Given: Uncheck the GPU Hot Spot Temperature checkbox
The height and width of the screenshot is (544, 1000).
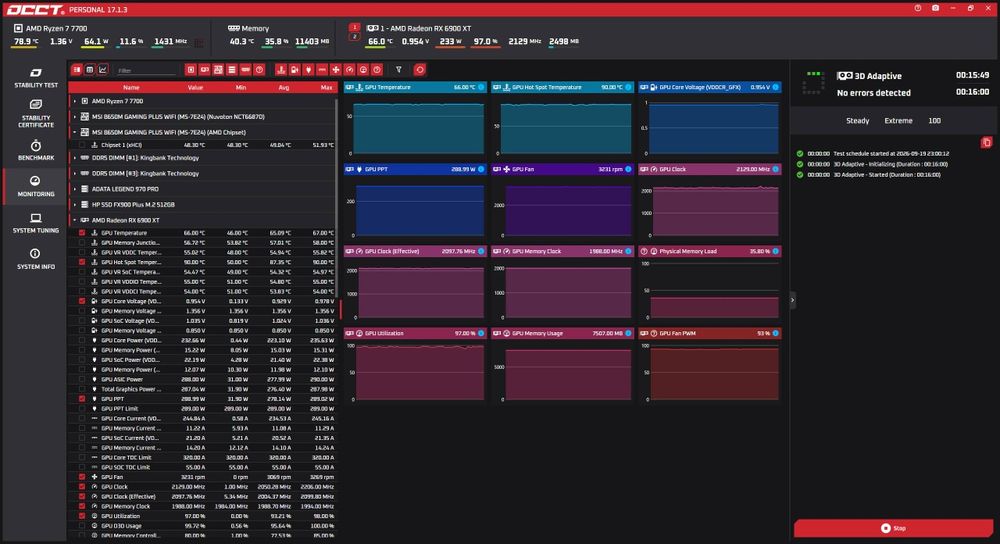Looking at the screenshot, I should pyautogui.click(x=82, y=262).
